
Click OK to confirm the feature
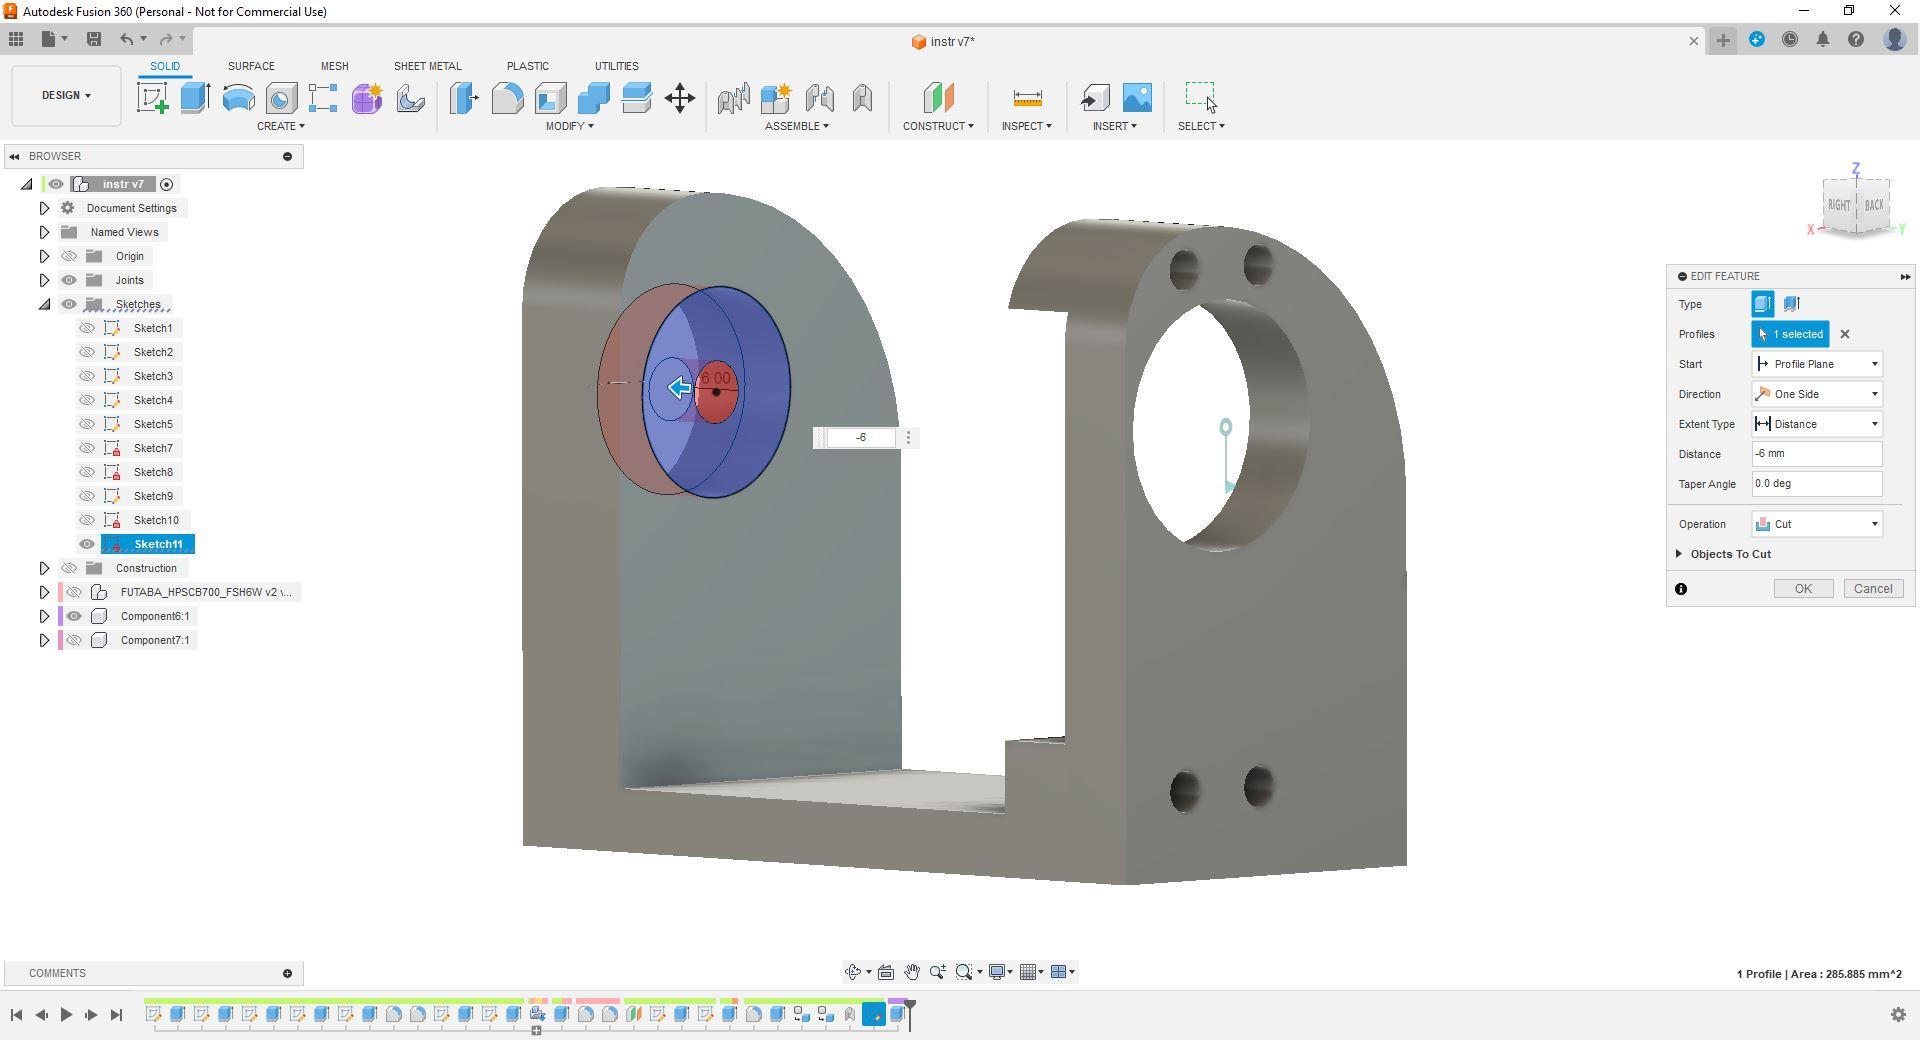[1803, 589]
